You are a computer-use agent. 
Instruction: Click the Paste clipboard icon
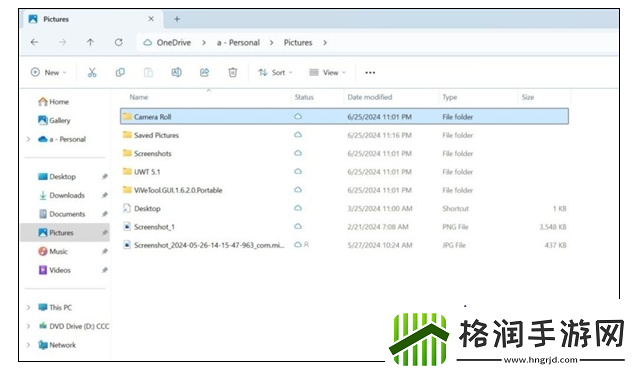coord(148,72)
